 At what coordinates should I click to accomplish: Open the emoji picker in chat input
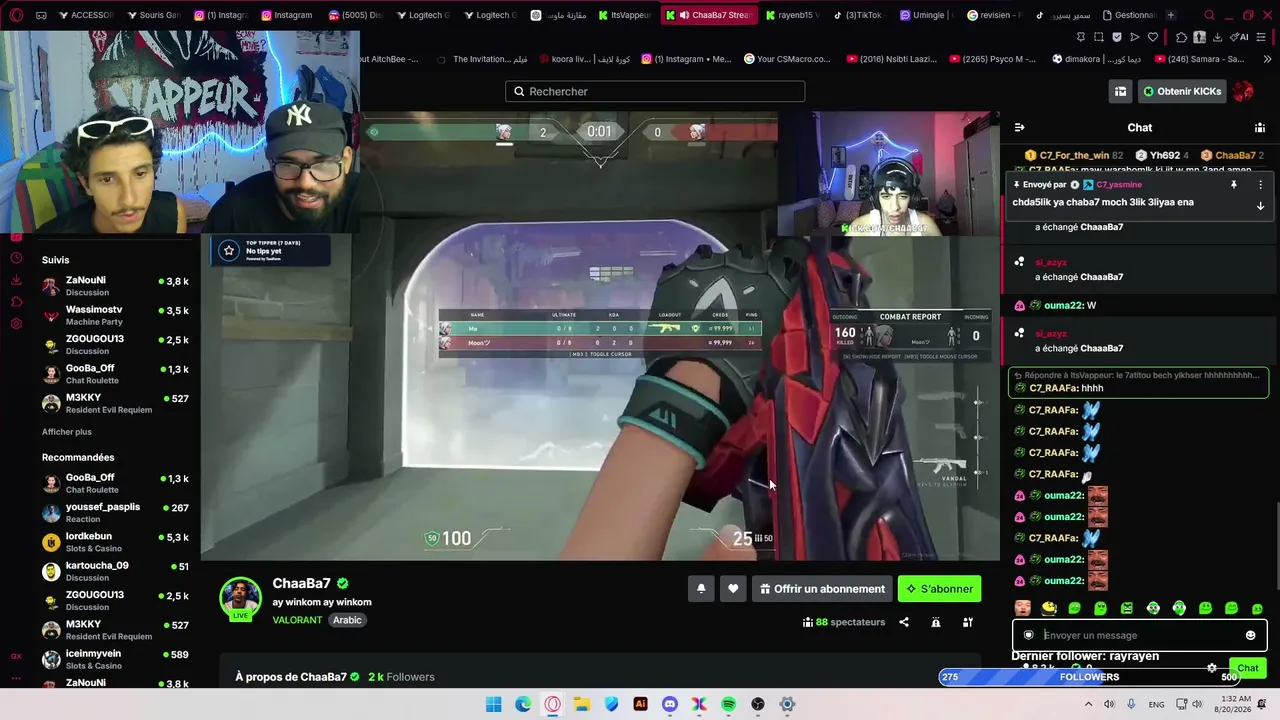(x=1250, y=635)
